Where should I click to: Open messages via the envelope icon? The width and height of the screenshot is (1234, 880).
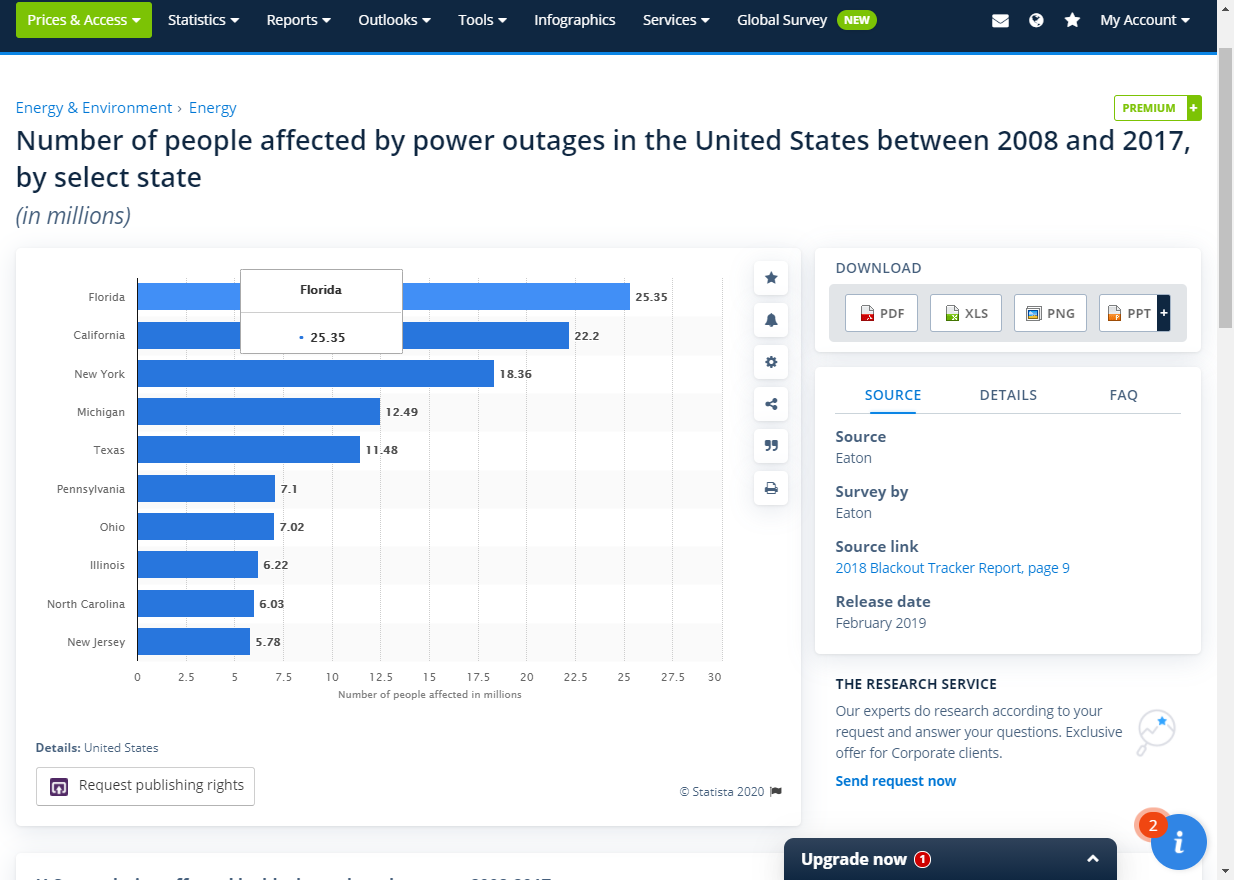pyautogui.click(x=1000, y=19)
